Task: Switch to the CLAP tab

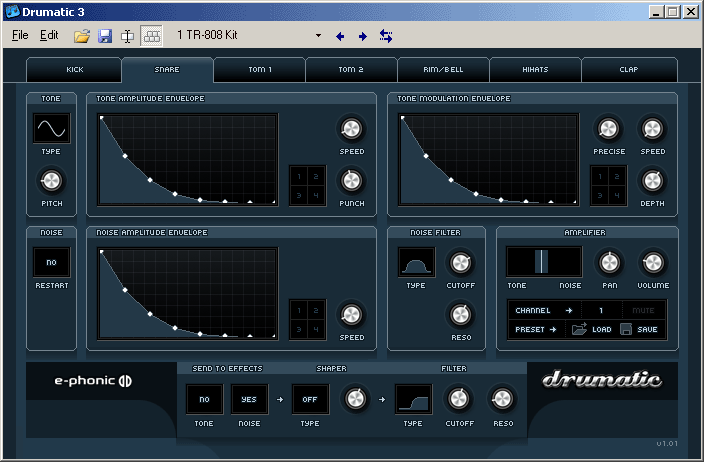Action: click(629, 70)
